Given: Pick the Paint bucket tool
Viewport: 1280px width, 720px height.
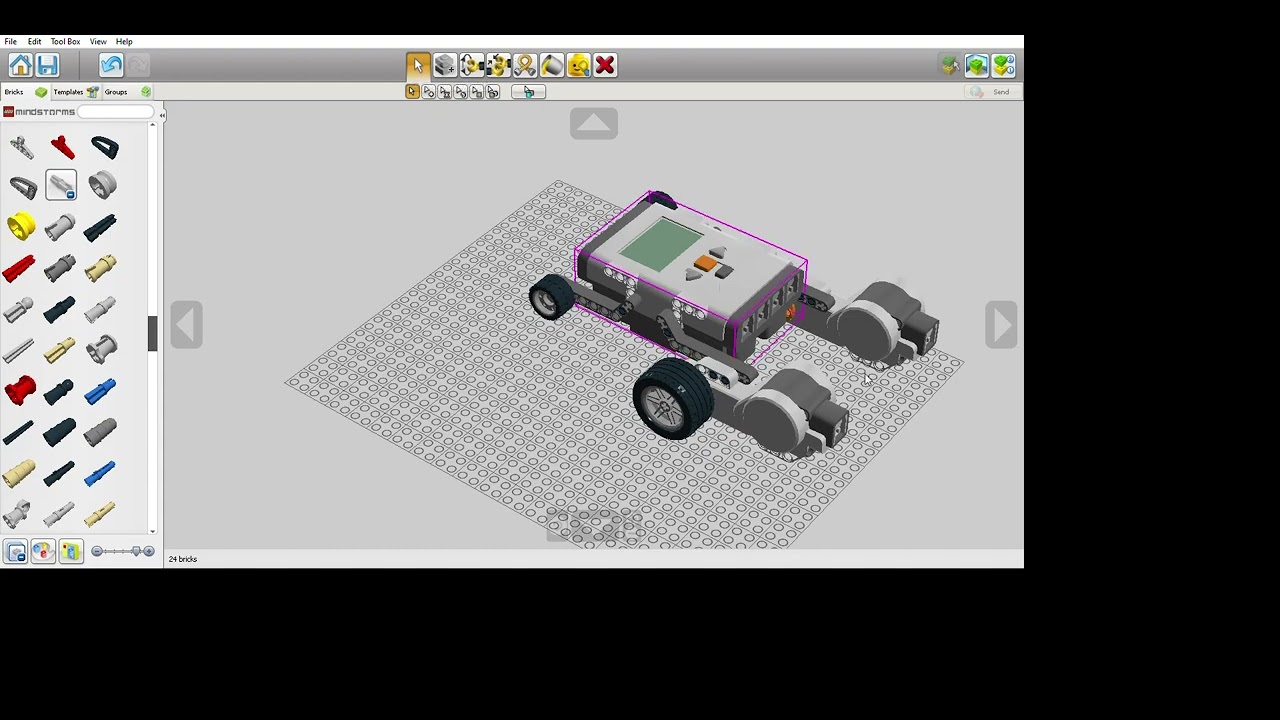Looking at the screenshot, I should pos(552,66).
